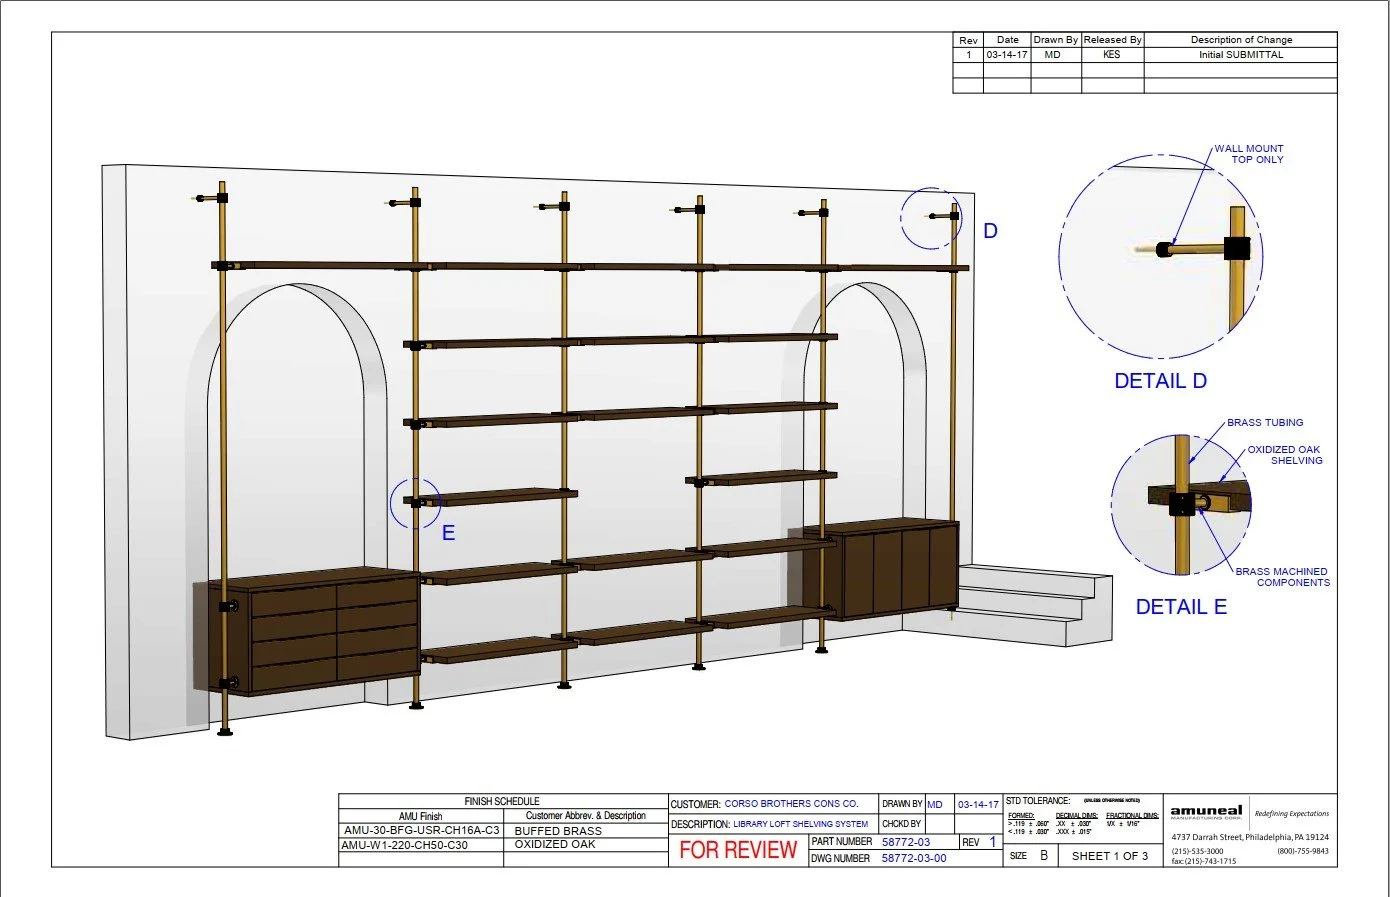This screenshot has height=897, width=1390.
Task: Click the OXIDIZED OAK SHELVING callout label
Action: pyautogui.click(x=1284, y=455)
